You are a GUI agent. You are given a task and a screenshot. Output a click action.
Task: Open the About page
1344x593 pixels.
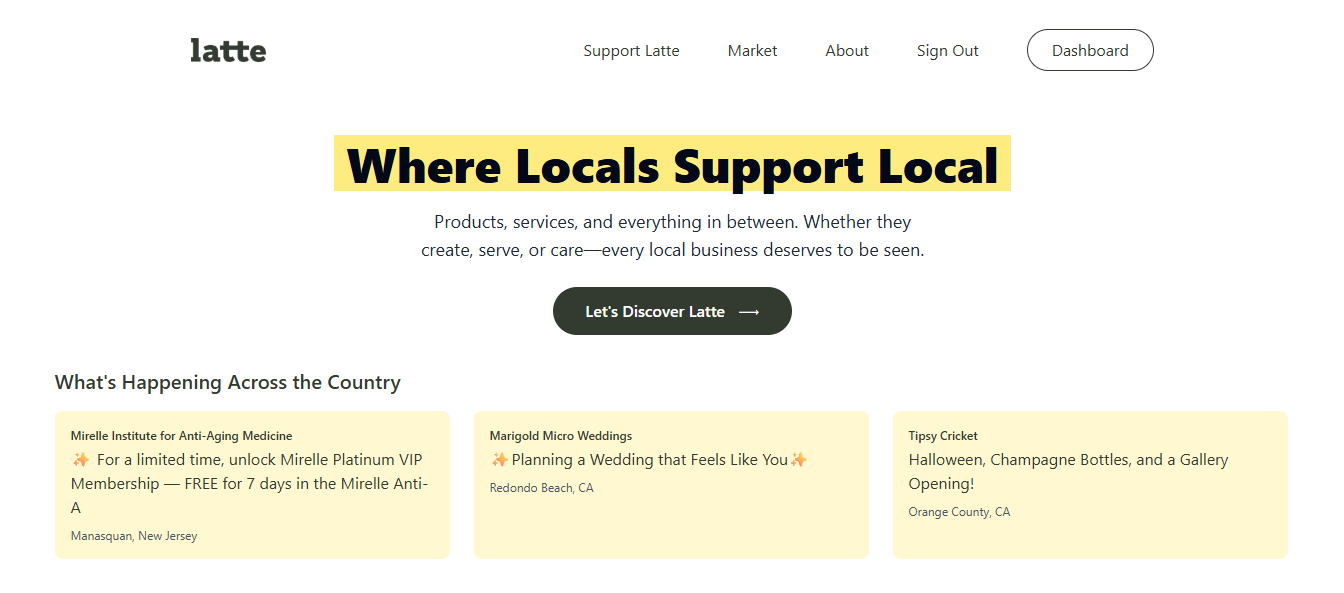[x=847, y=51]
